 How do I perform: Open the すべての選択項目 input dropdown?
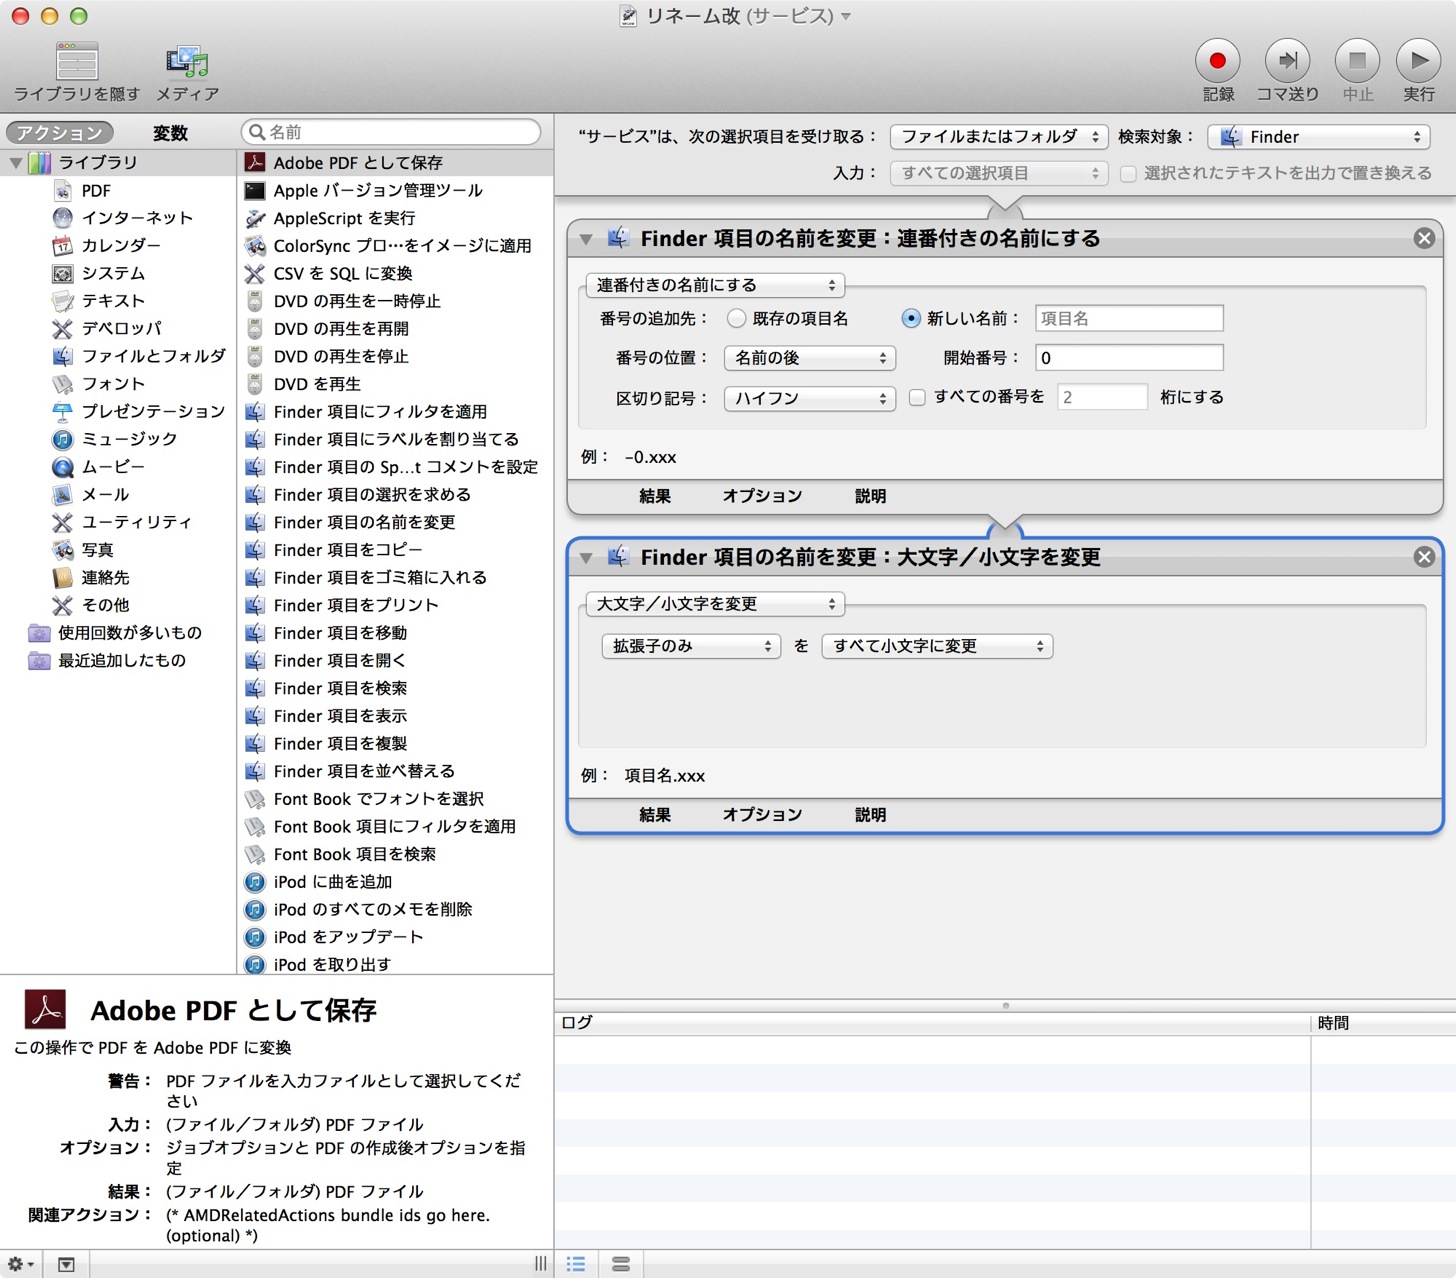[1000, 174]
